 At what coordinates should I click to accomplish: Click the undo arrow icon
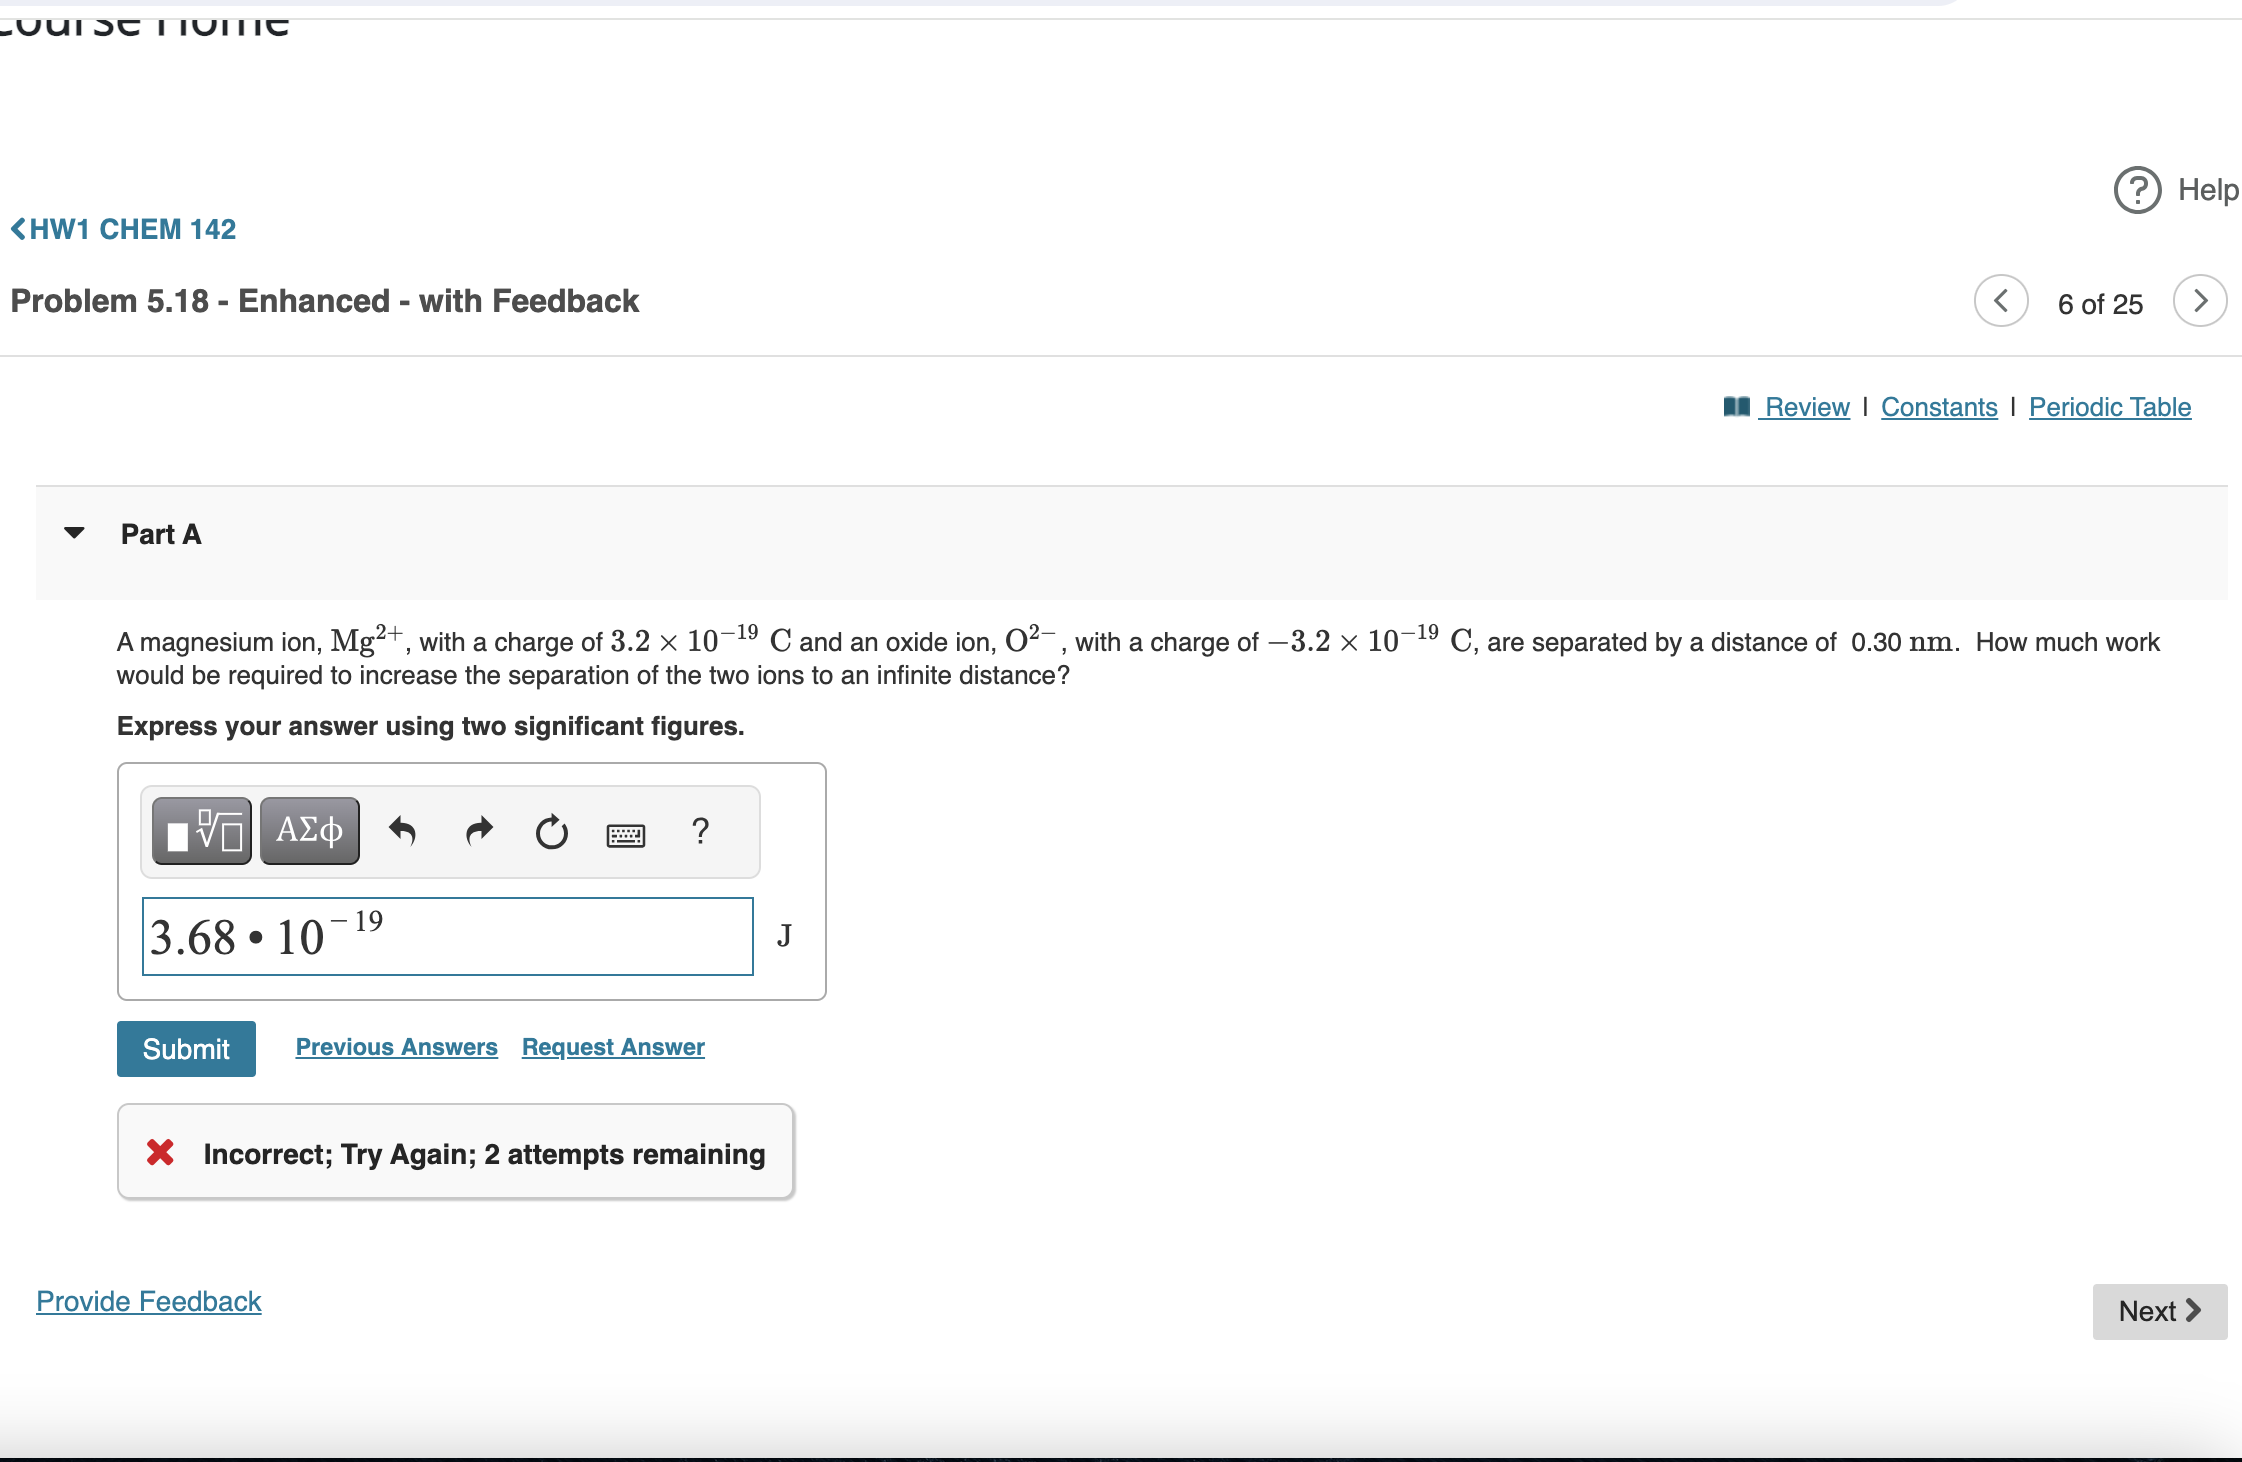point(402,831)
